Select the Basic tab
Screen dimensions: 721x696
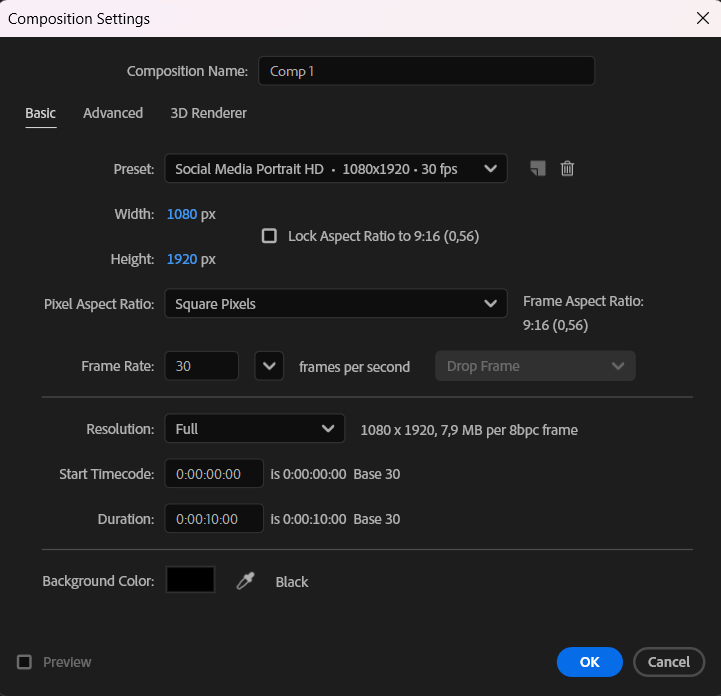pos(40,113)
